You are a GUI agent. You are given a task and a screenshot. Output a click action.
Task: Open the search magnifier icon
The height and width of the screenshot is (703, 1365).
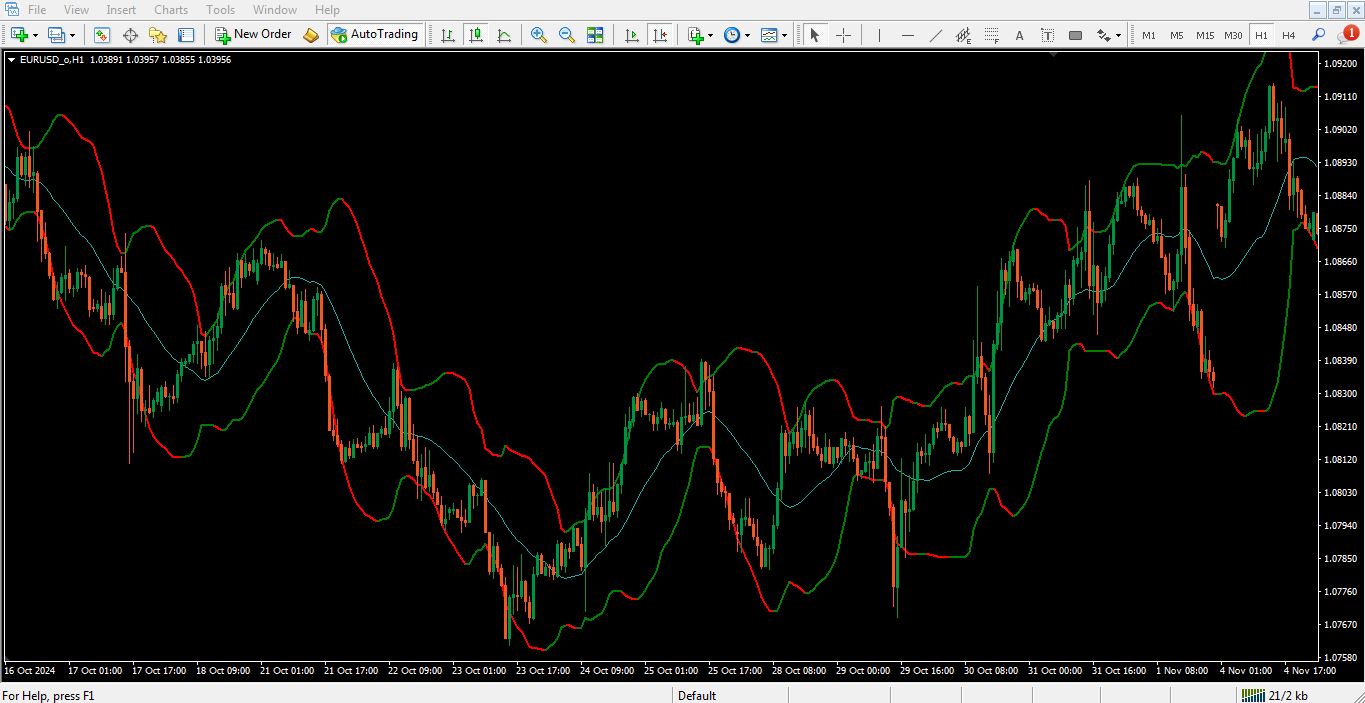1319,35
